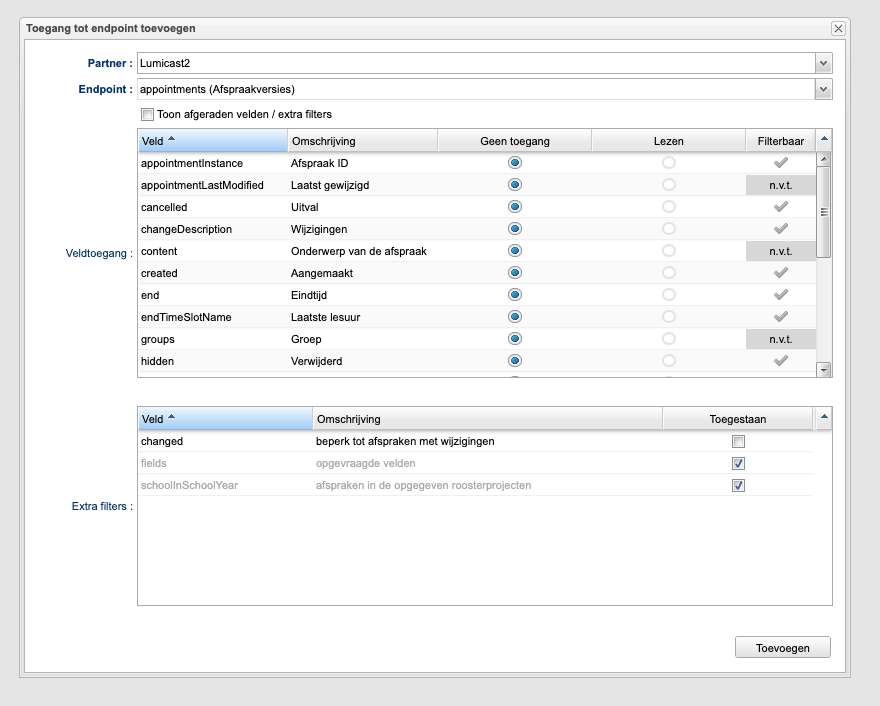Viewport: 880px width, 706px height.
Task: Click filterable checkmark for end row
Action: 781,295
